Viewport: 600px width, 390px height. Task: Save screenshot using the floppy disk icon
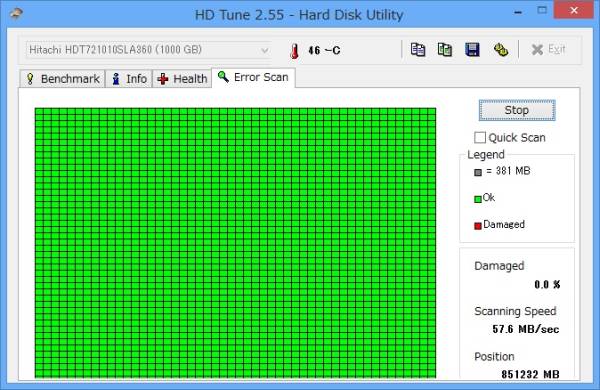coord(472,50)
